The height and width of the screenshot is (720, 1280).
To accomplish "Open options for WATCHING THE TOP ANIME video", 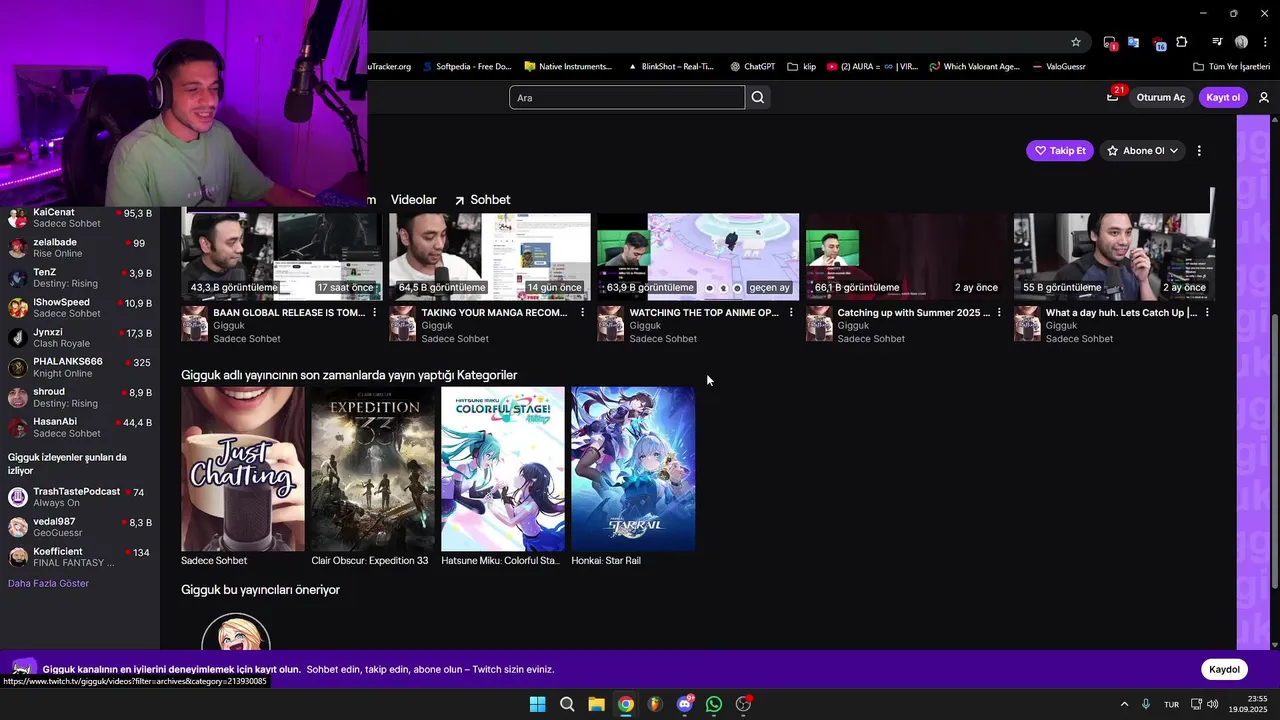I will point(791,313).
